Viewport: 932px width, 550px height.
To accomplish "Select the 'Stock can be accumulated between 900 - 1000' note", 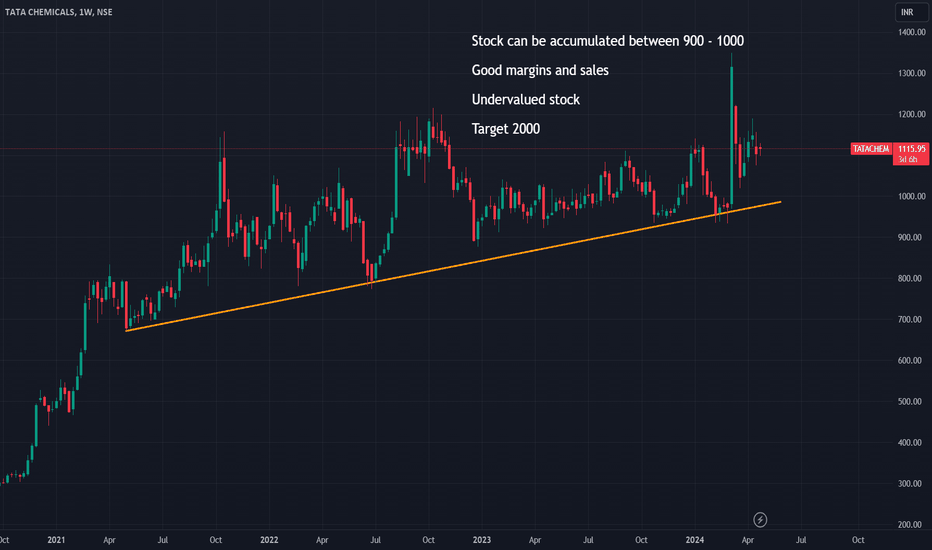I will coord(607,41).
